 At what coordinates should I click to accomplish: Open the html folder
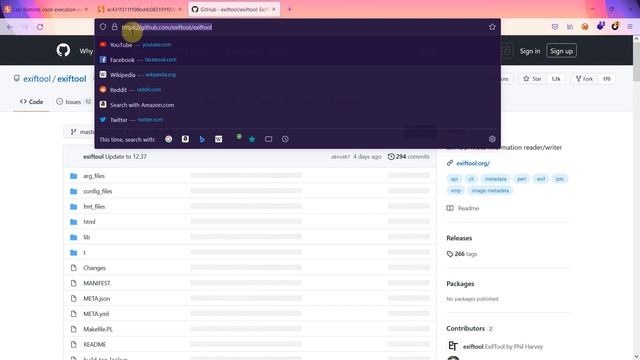(x=89, y=222)
